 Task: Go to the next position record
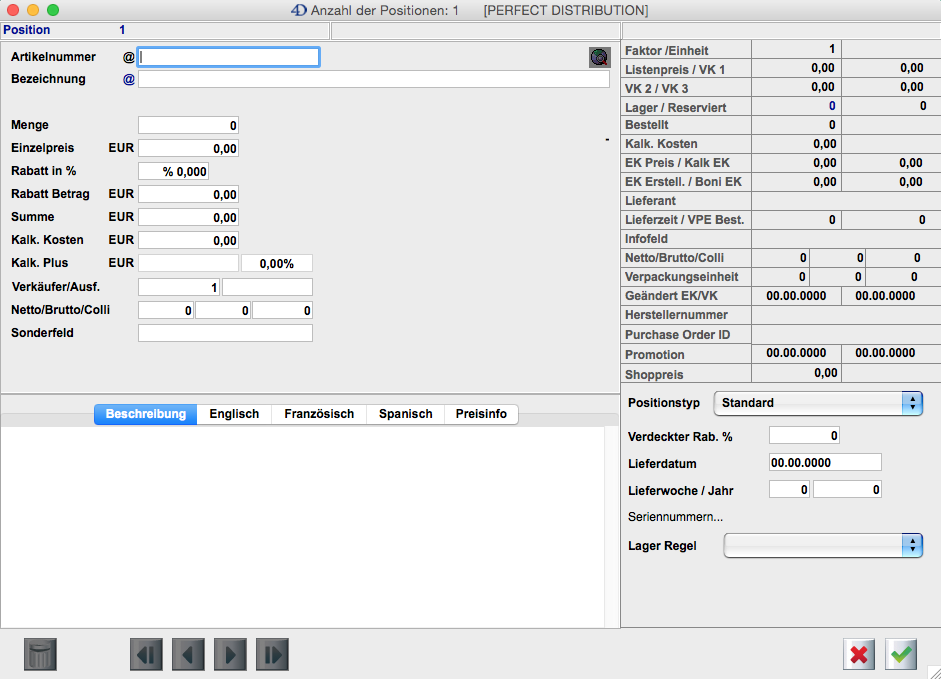pyautogui.click(x=230, y=655)
